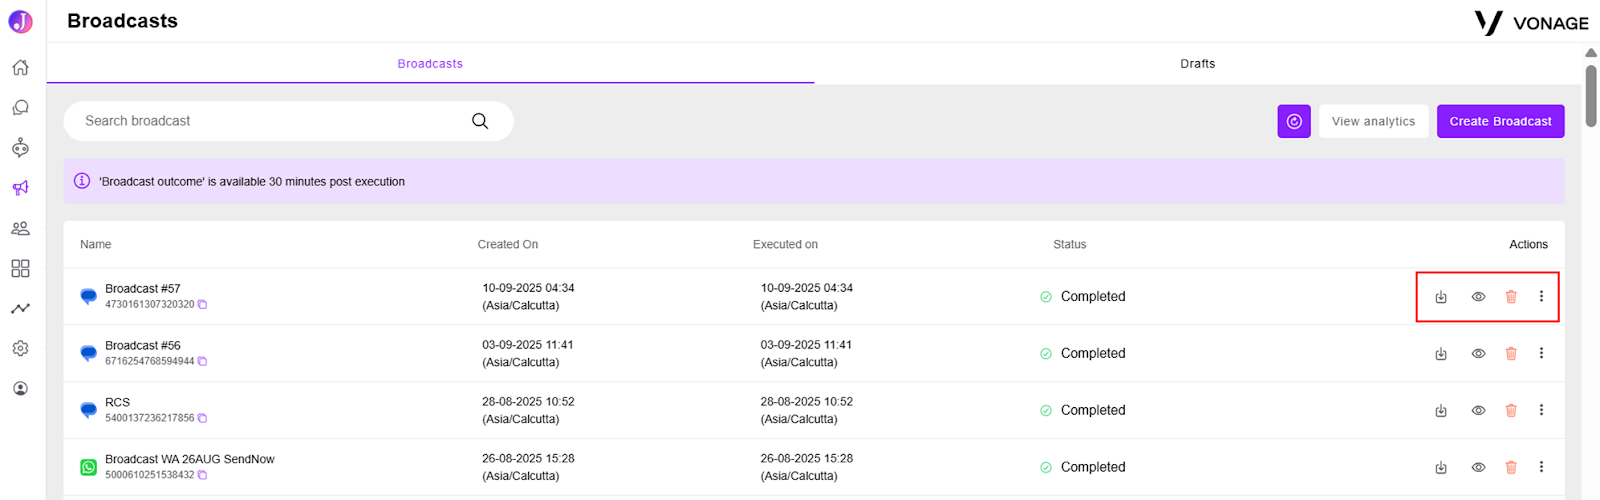Click the Create Broadcast button
Image resolution: width=1600 pixels, height=500 pixels.
coord(1500,121)
